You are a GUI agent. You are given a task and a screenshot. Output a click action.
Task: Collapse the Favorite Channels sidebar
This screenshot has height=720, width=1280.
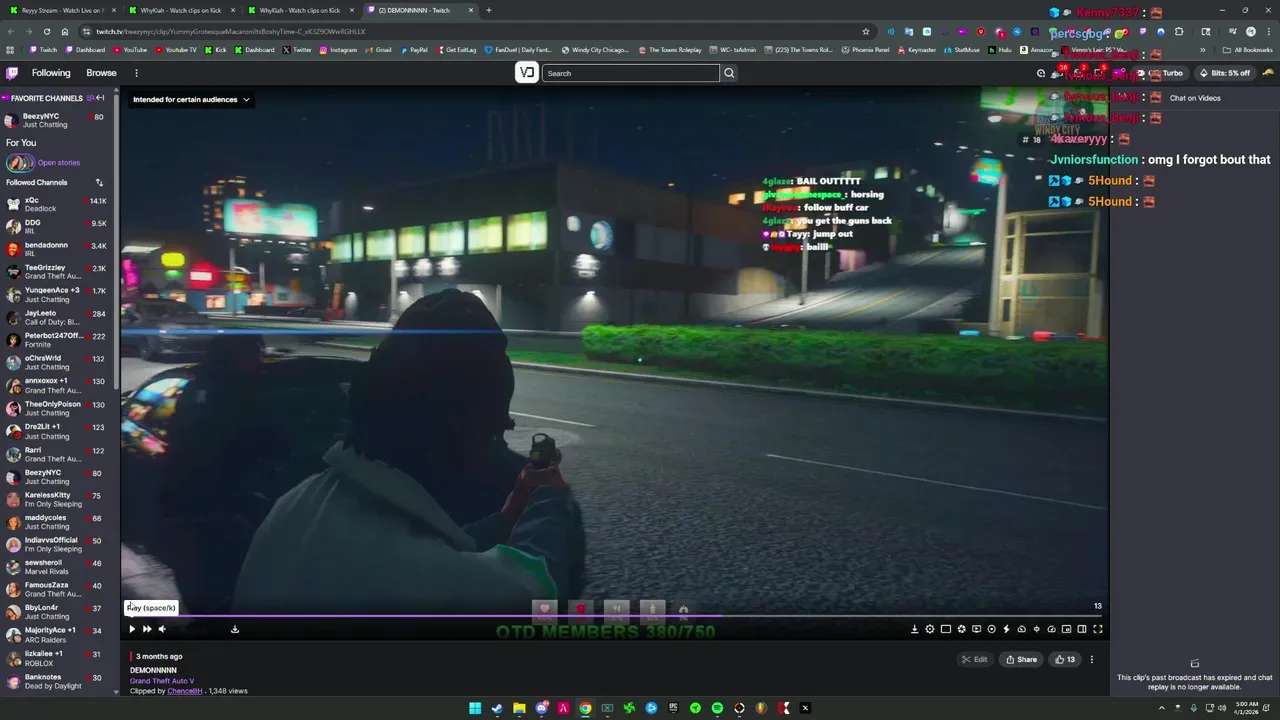(x=99, y=98)
